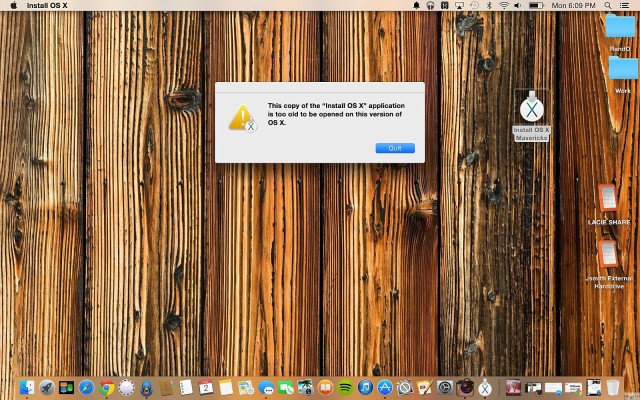640x400 pixels.
Task: Open the volume control in menu bar
Action: [519, 6]
